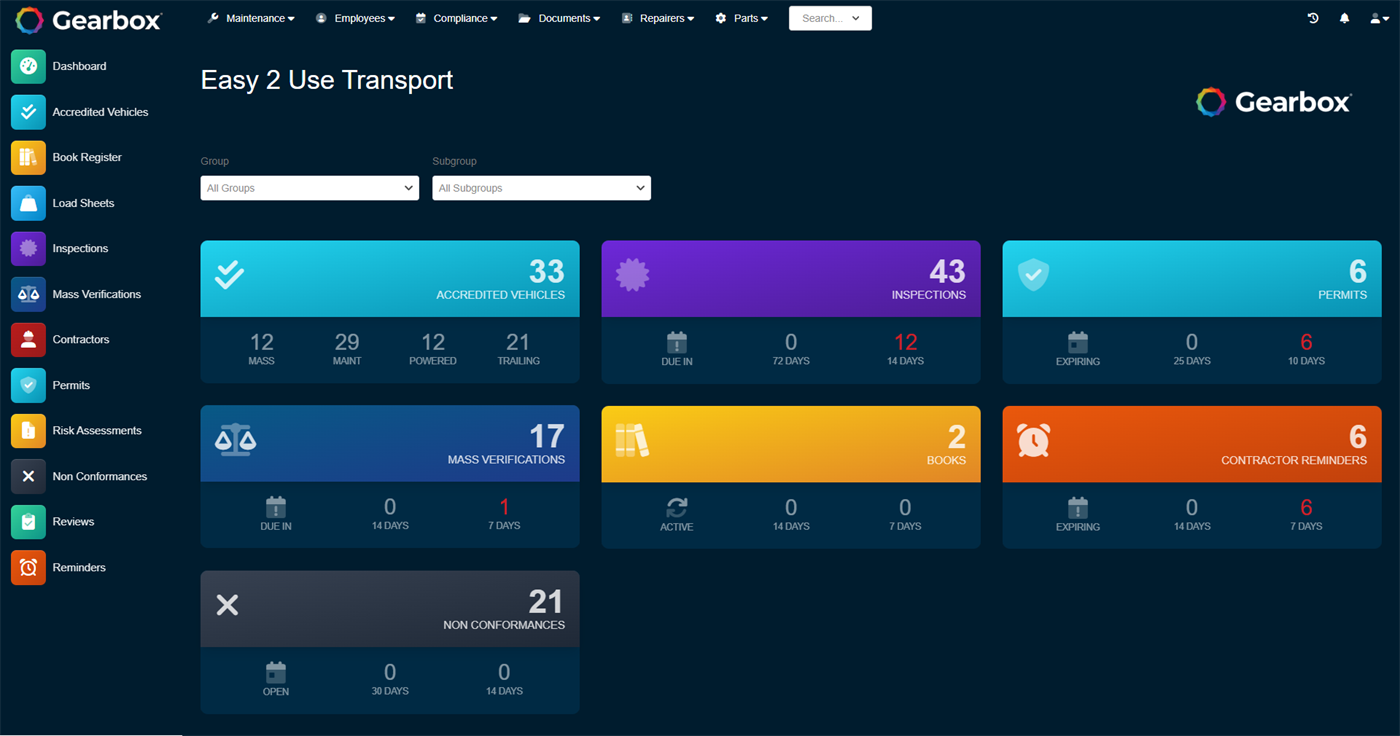Click the 17 Mass Verifications card total

[x=547, y=436]
